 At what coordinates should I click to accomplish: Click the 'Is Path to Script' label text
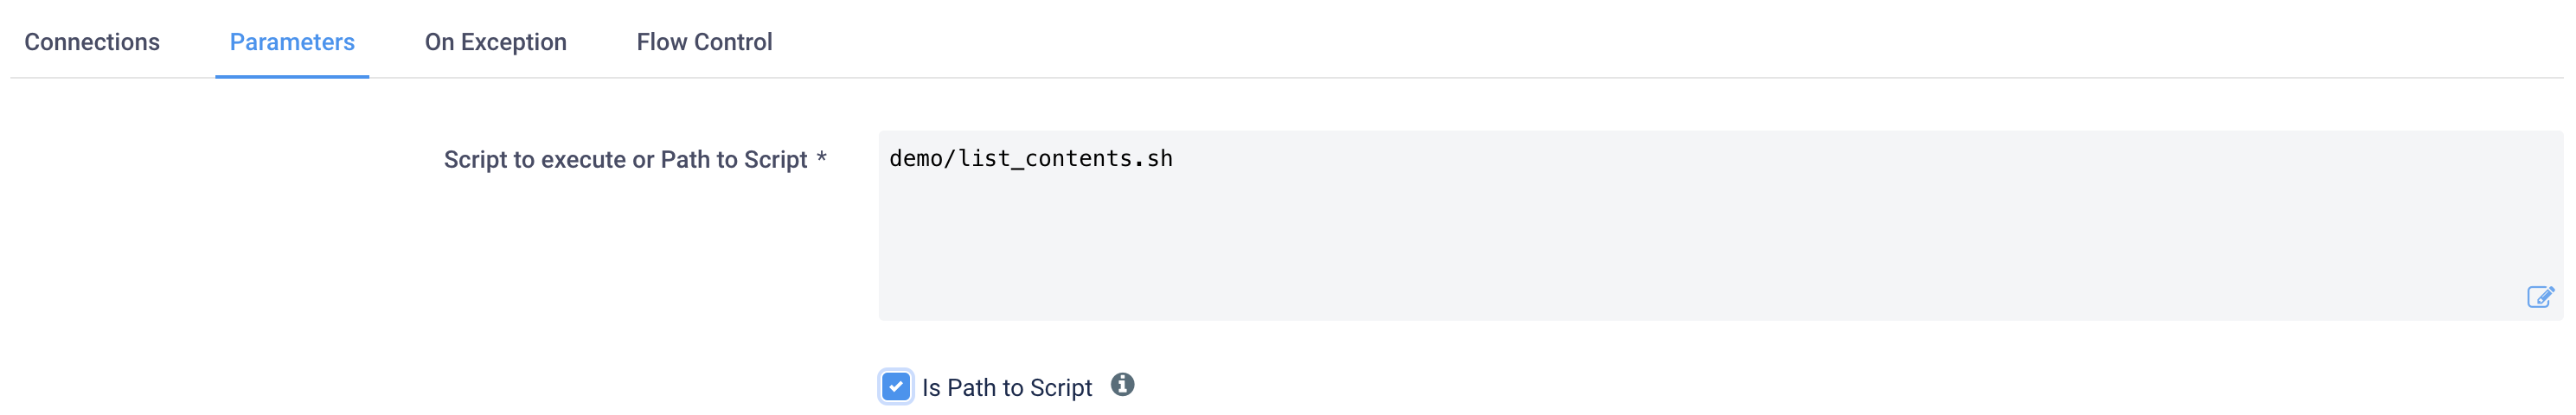point(1006,388)
